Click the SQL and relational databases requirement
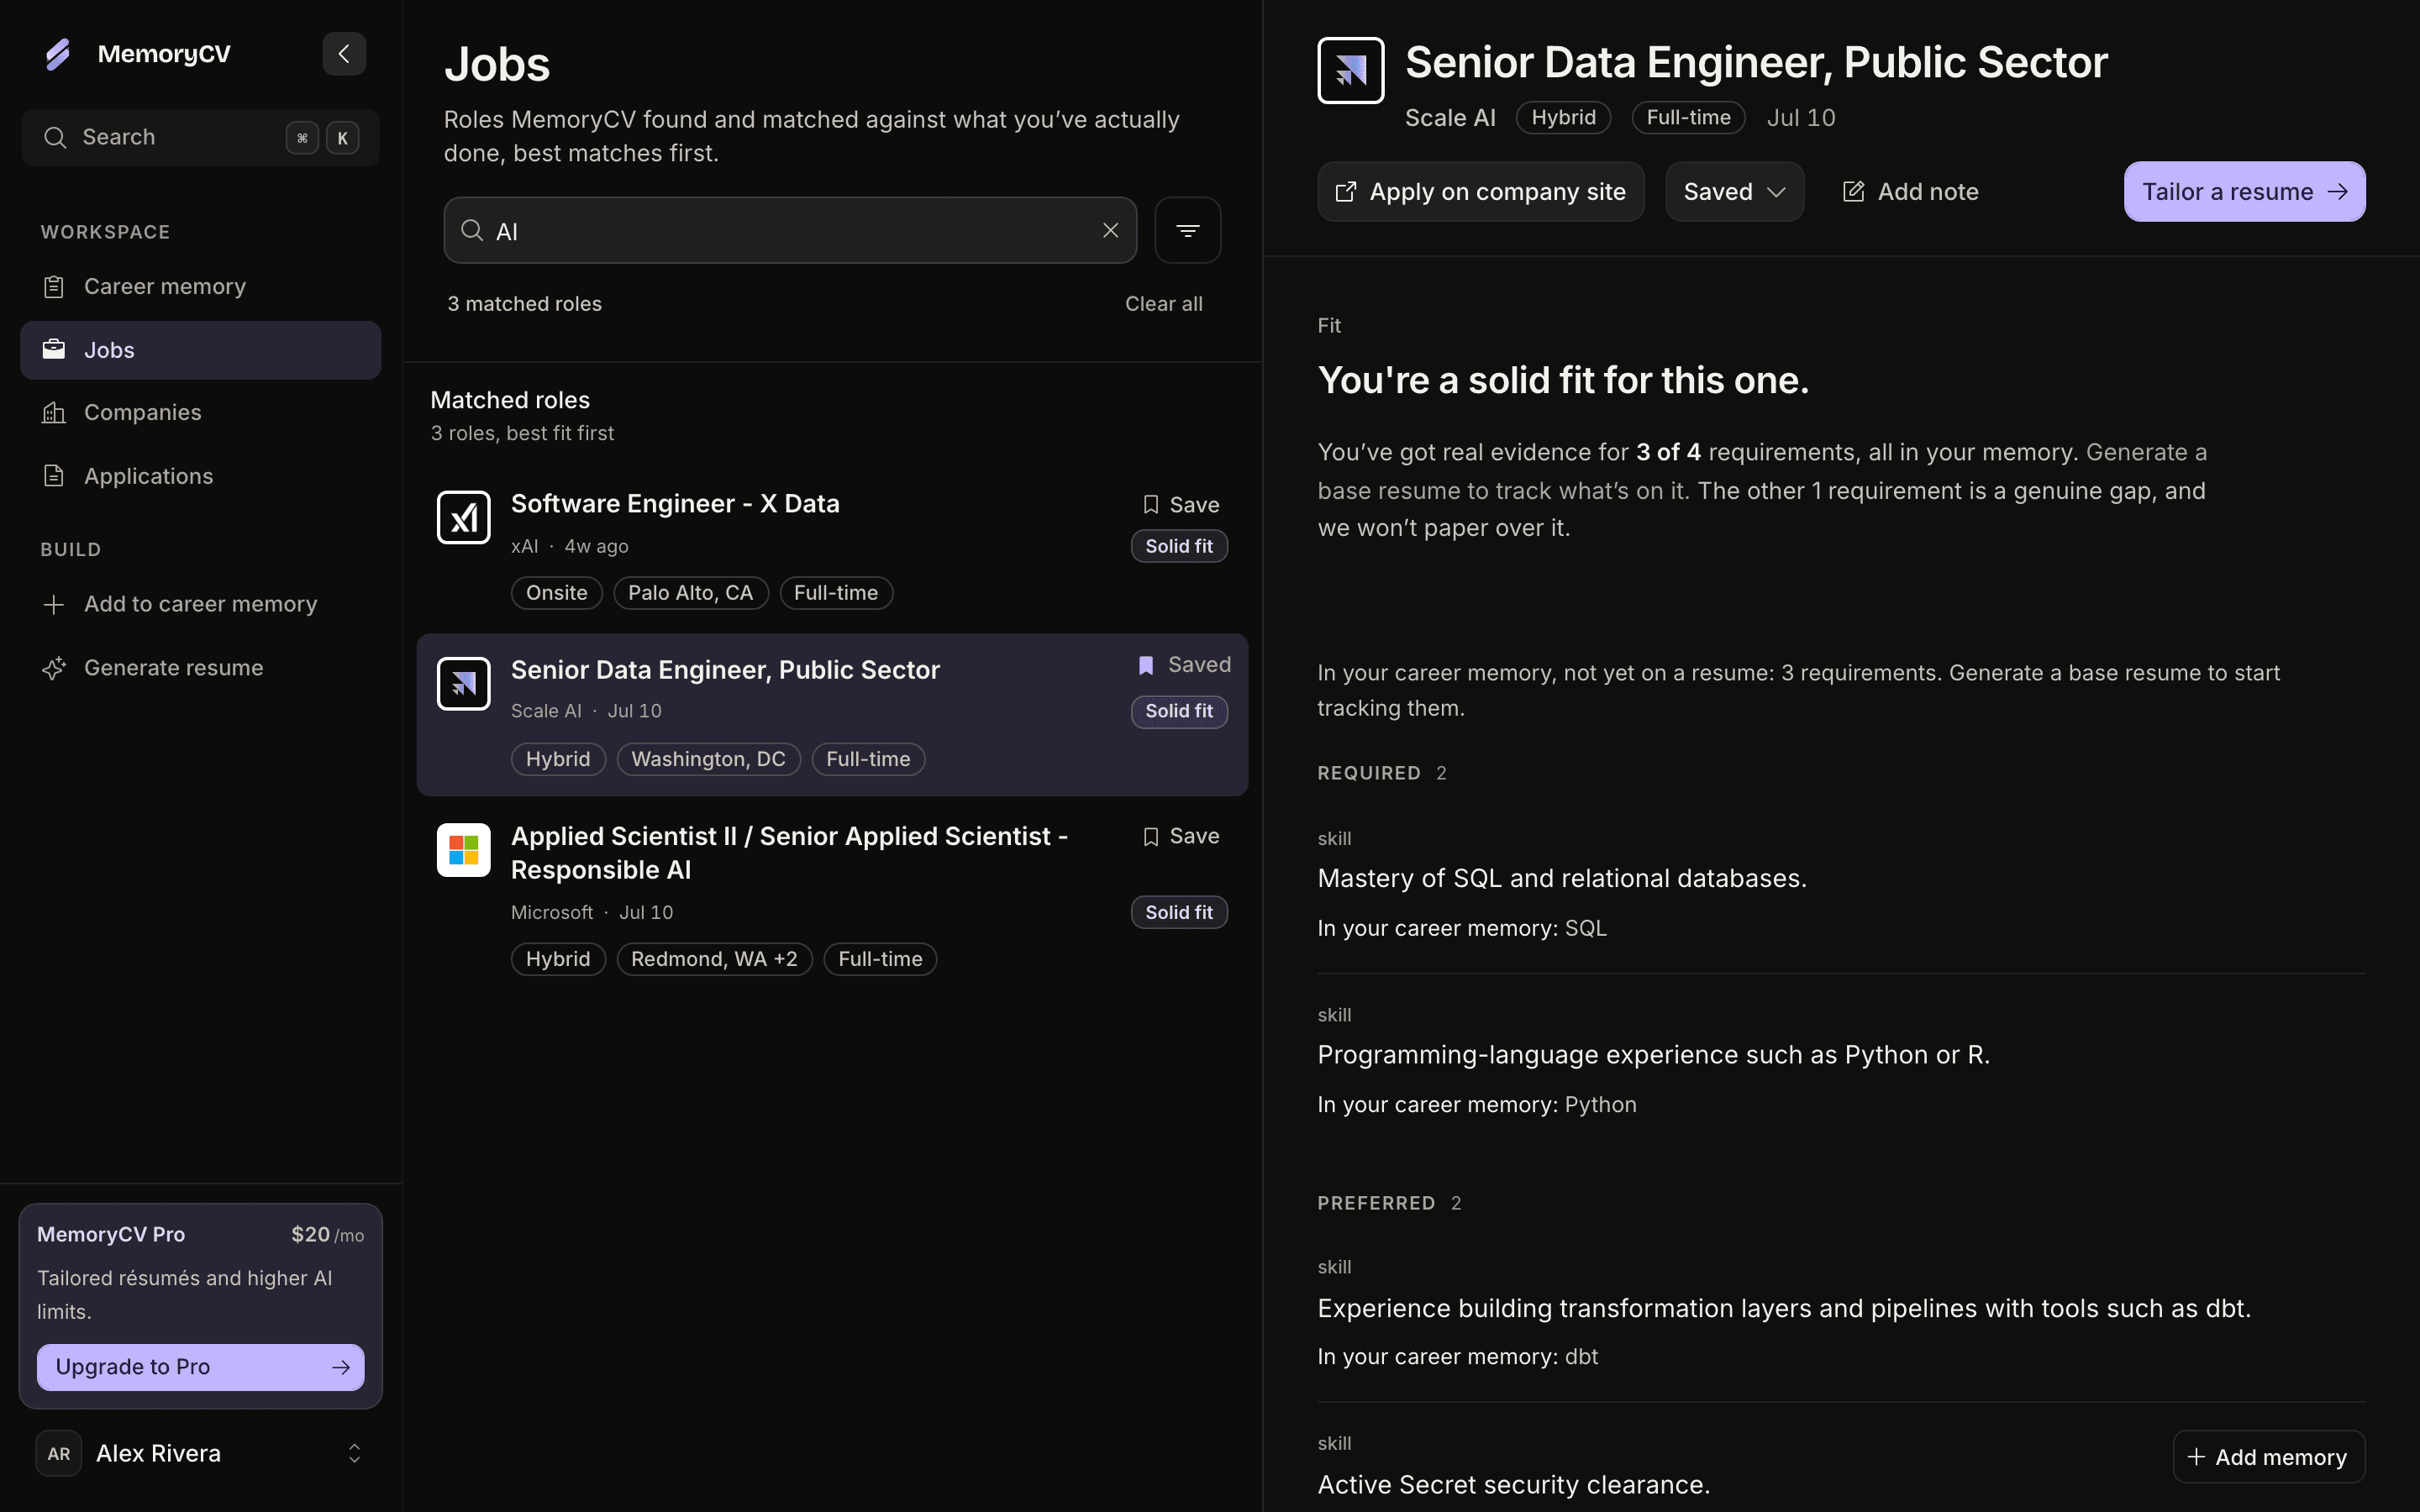Viewport: 2420px width, 1512px height. click(1562, 879)
